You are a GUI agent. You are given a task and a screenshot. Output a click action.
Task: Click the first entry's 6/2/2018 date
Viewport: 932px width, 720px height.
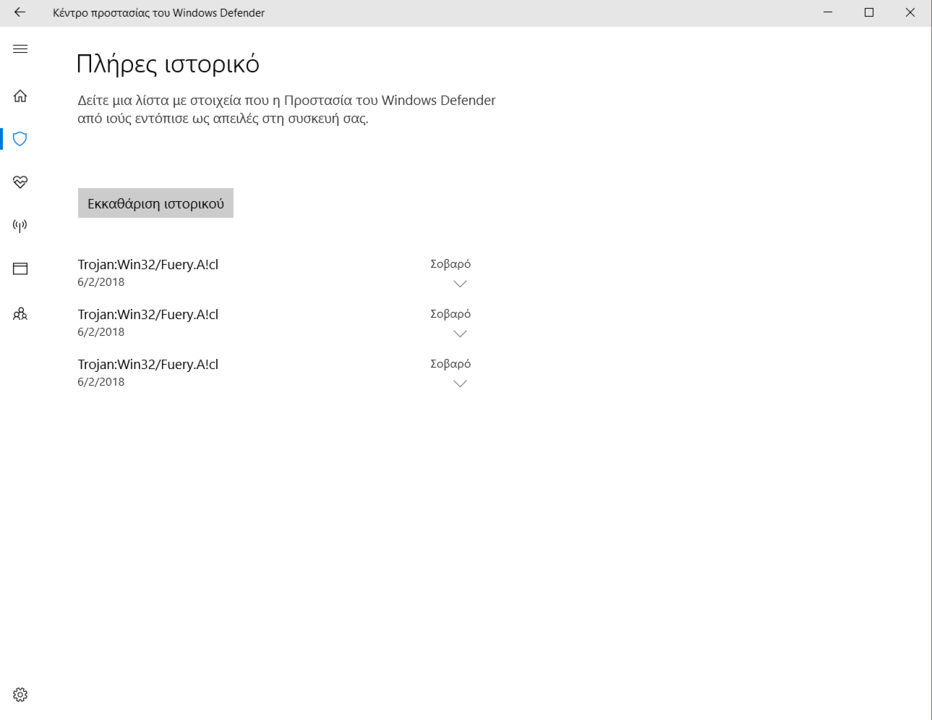click(101, 282)
